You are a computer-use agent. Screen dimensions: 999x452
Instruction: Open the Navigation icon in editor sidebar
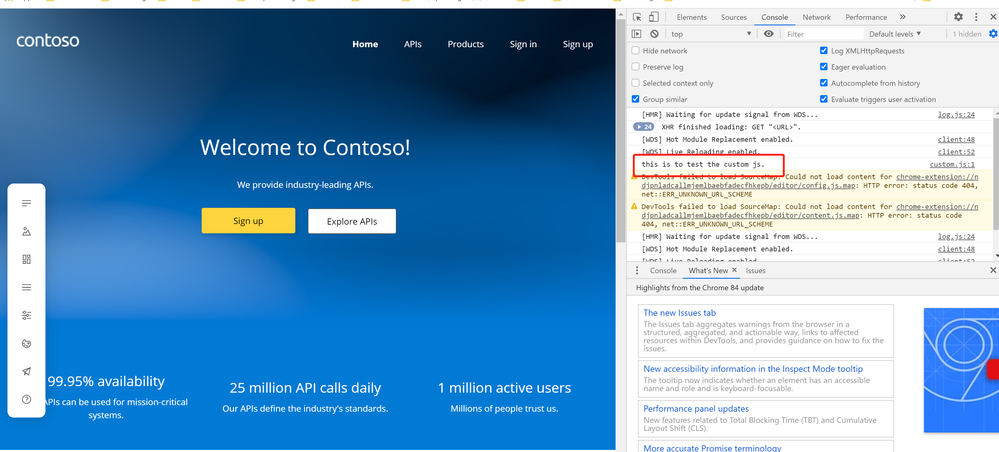26,288
